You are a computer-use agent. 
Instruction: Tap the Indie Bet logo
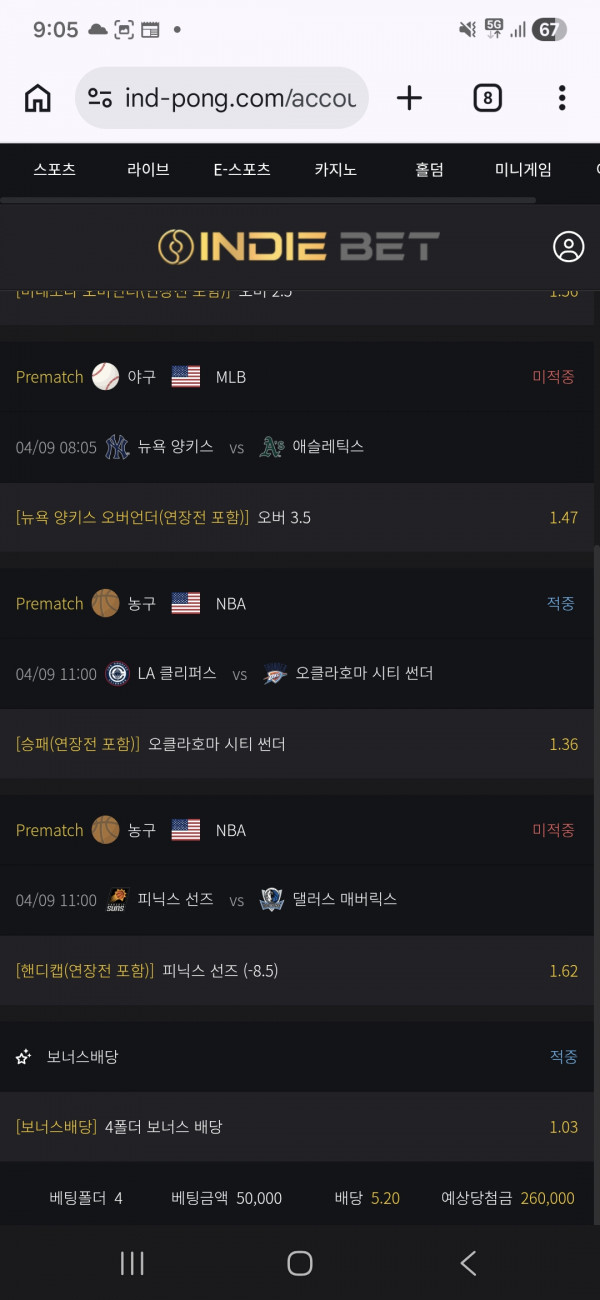[x=299, y=247]
